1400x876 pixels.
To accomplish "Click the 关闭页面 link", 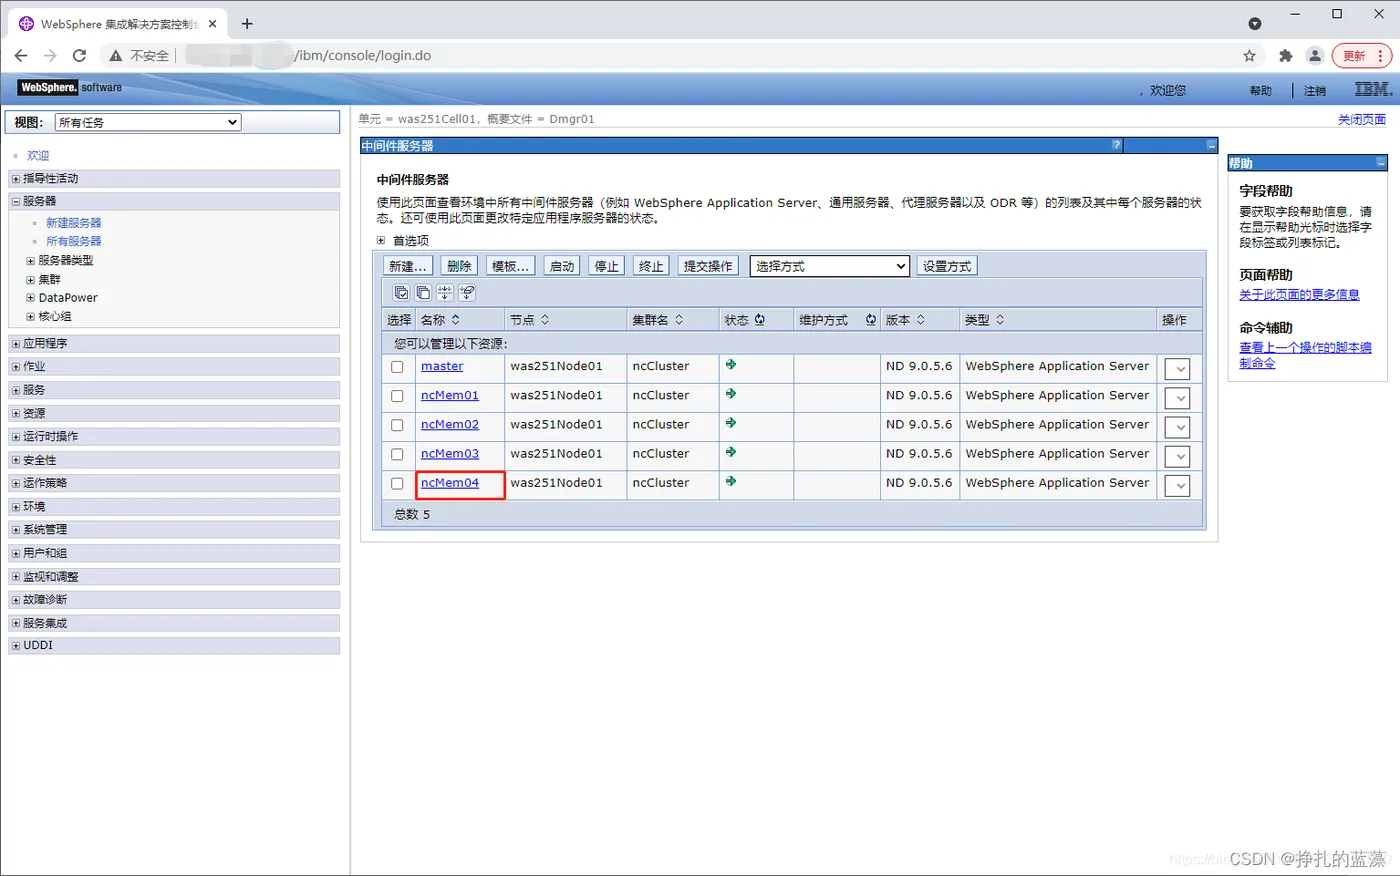I will pyautogui.click(x=1362, y=119).
